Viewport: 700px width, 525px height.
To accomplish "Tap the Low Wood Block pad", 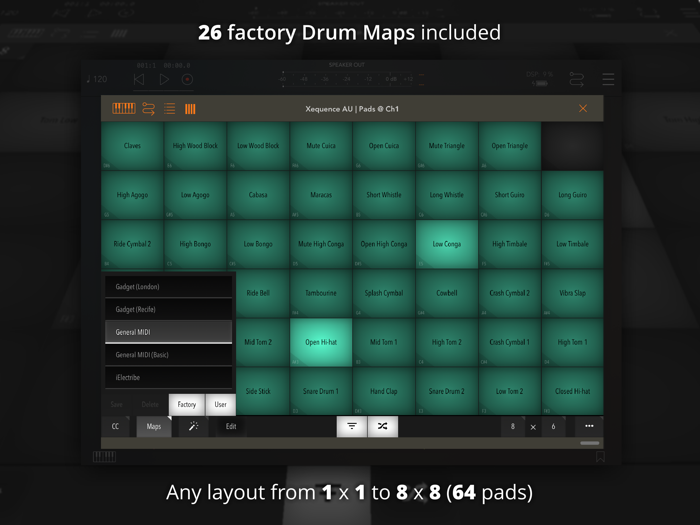I will click(258, 146).
